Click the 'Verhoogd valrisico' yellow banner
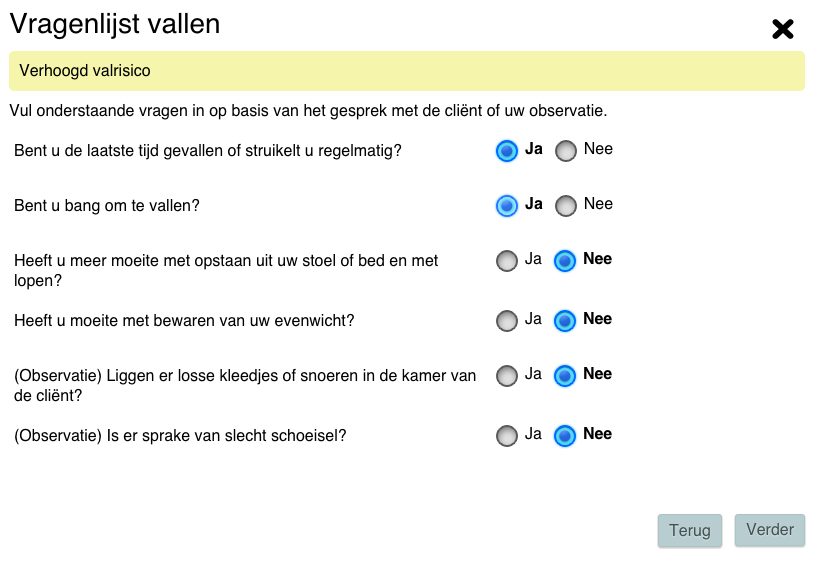Screen dimensions: 827x565 coord(406,72)
